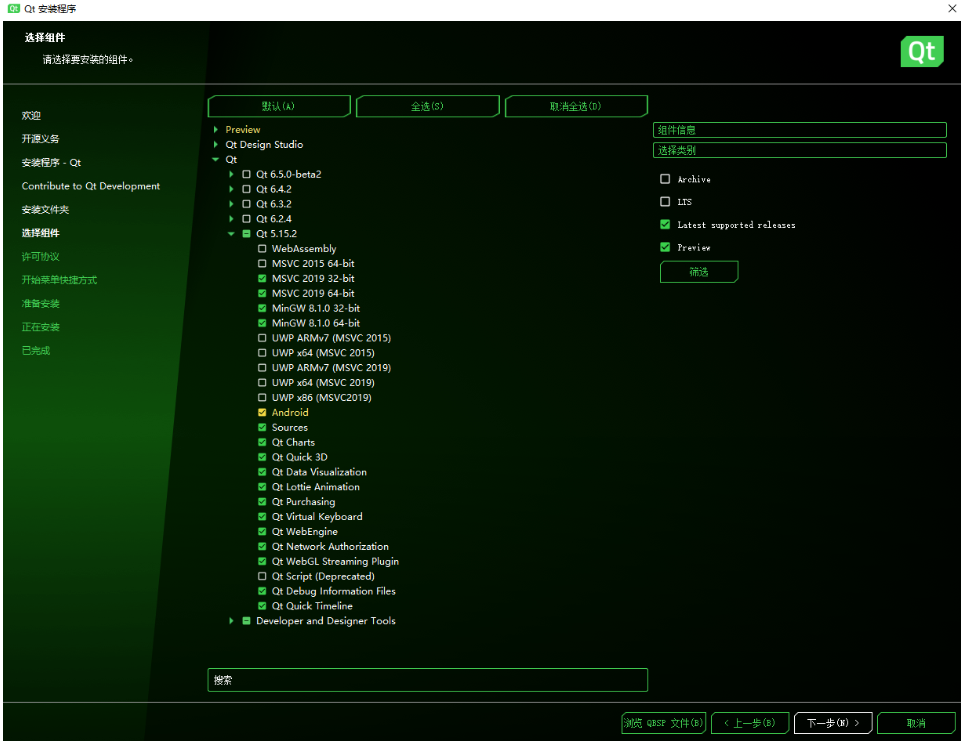Image resolution: width=961 pixels, height=741 pixels.
Task: Uncheck the Preview filter checkbox
Action: (665, 247)
